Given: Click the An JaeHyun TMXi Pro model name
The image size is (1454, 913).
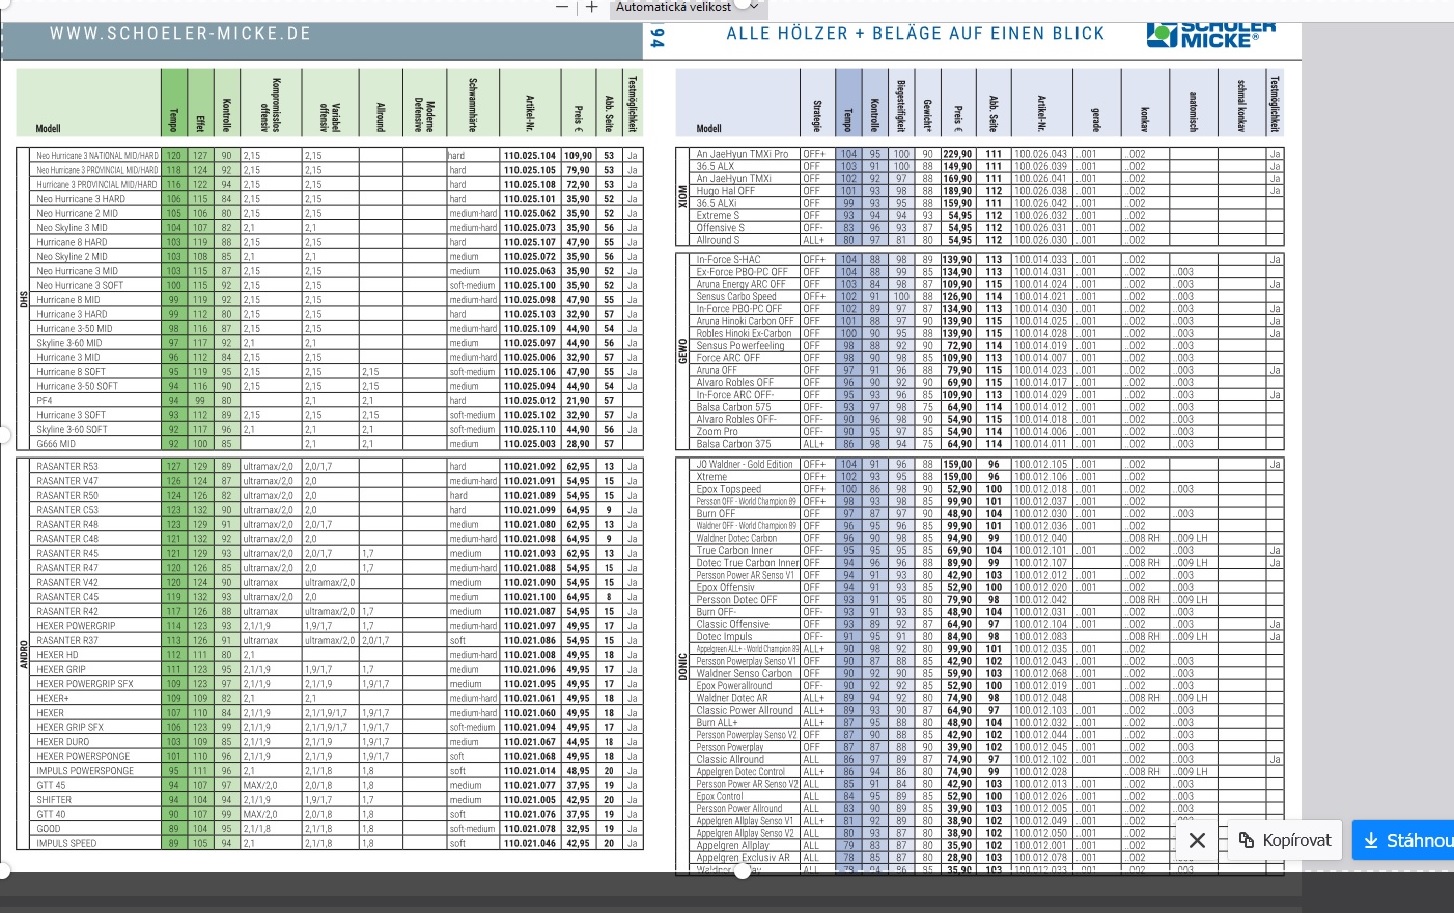Looking at the screenshot, I should pos(743,154).
